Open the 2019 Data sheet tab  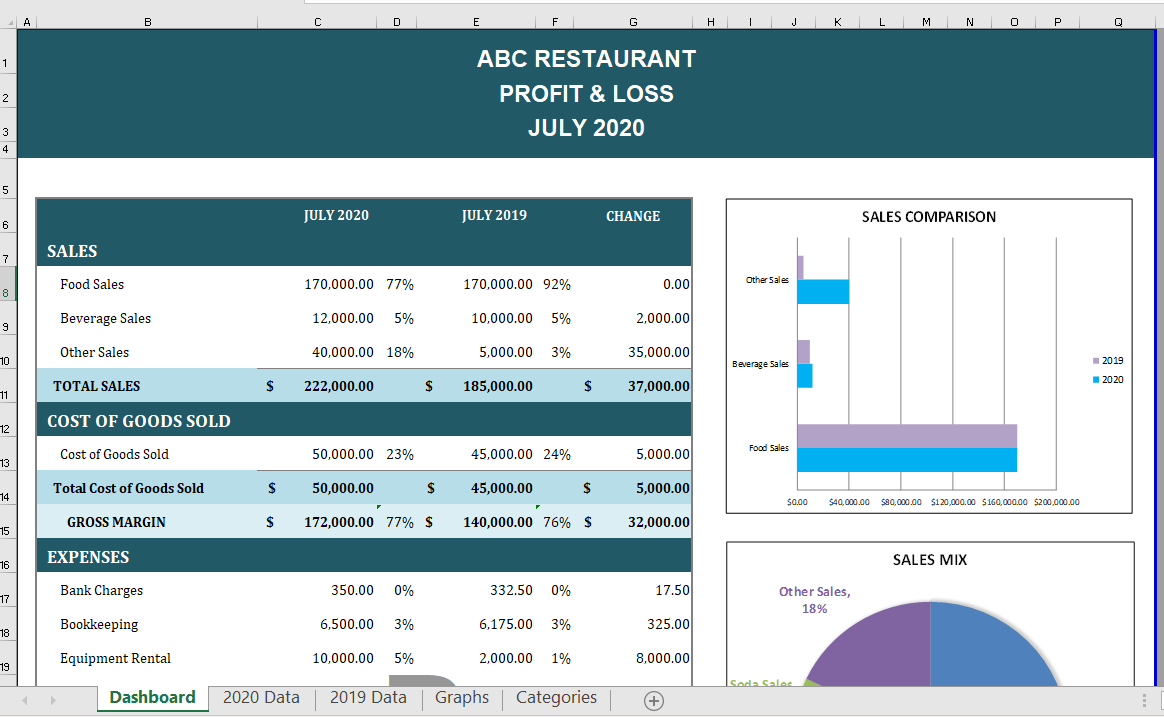point(368,698)
